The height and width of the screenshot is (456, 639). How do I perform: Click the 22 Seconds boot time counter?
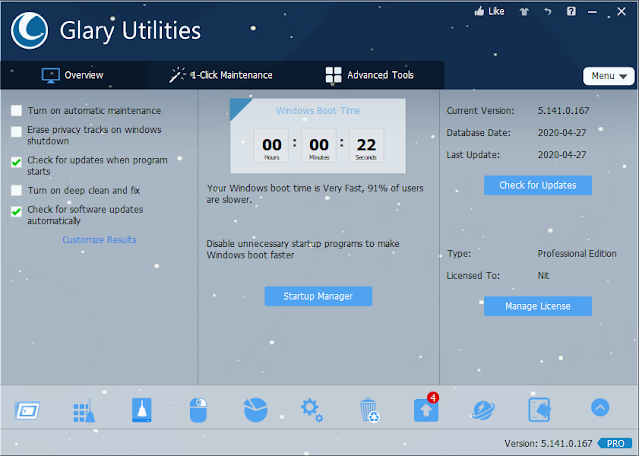(366, 145)
